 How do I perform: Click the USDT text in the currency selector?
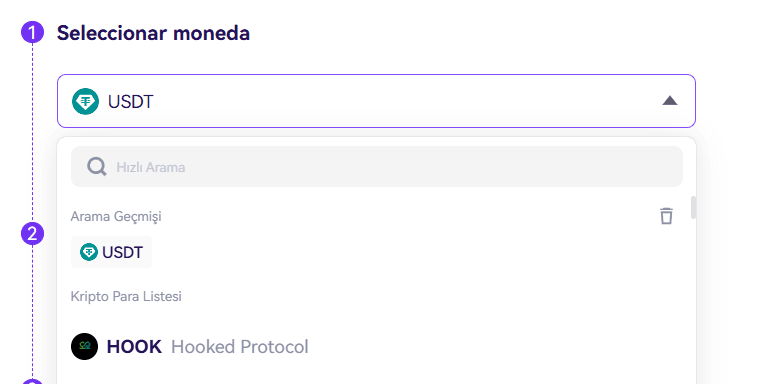pyautogui.click(x=131, y=102)
